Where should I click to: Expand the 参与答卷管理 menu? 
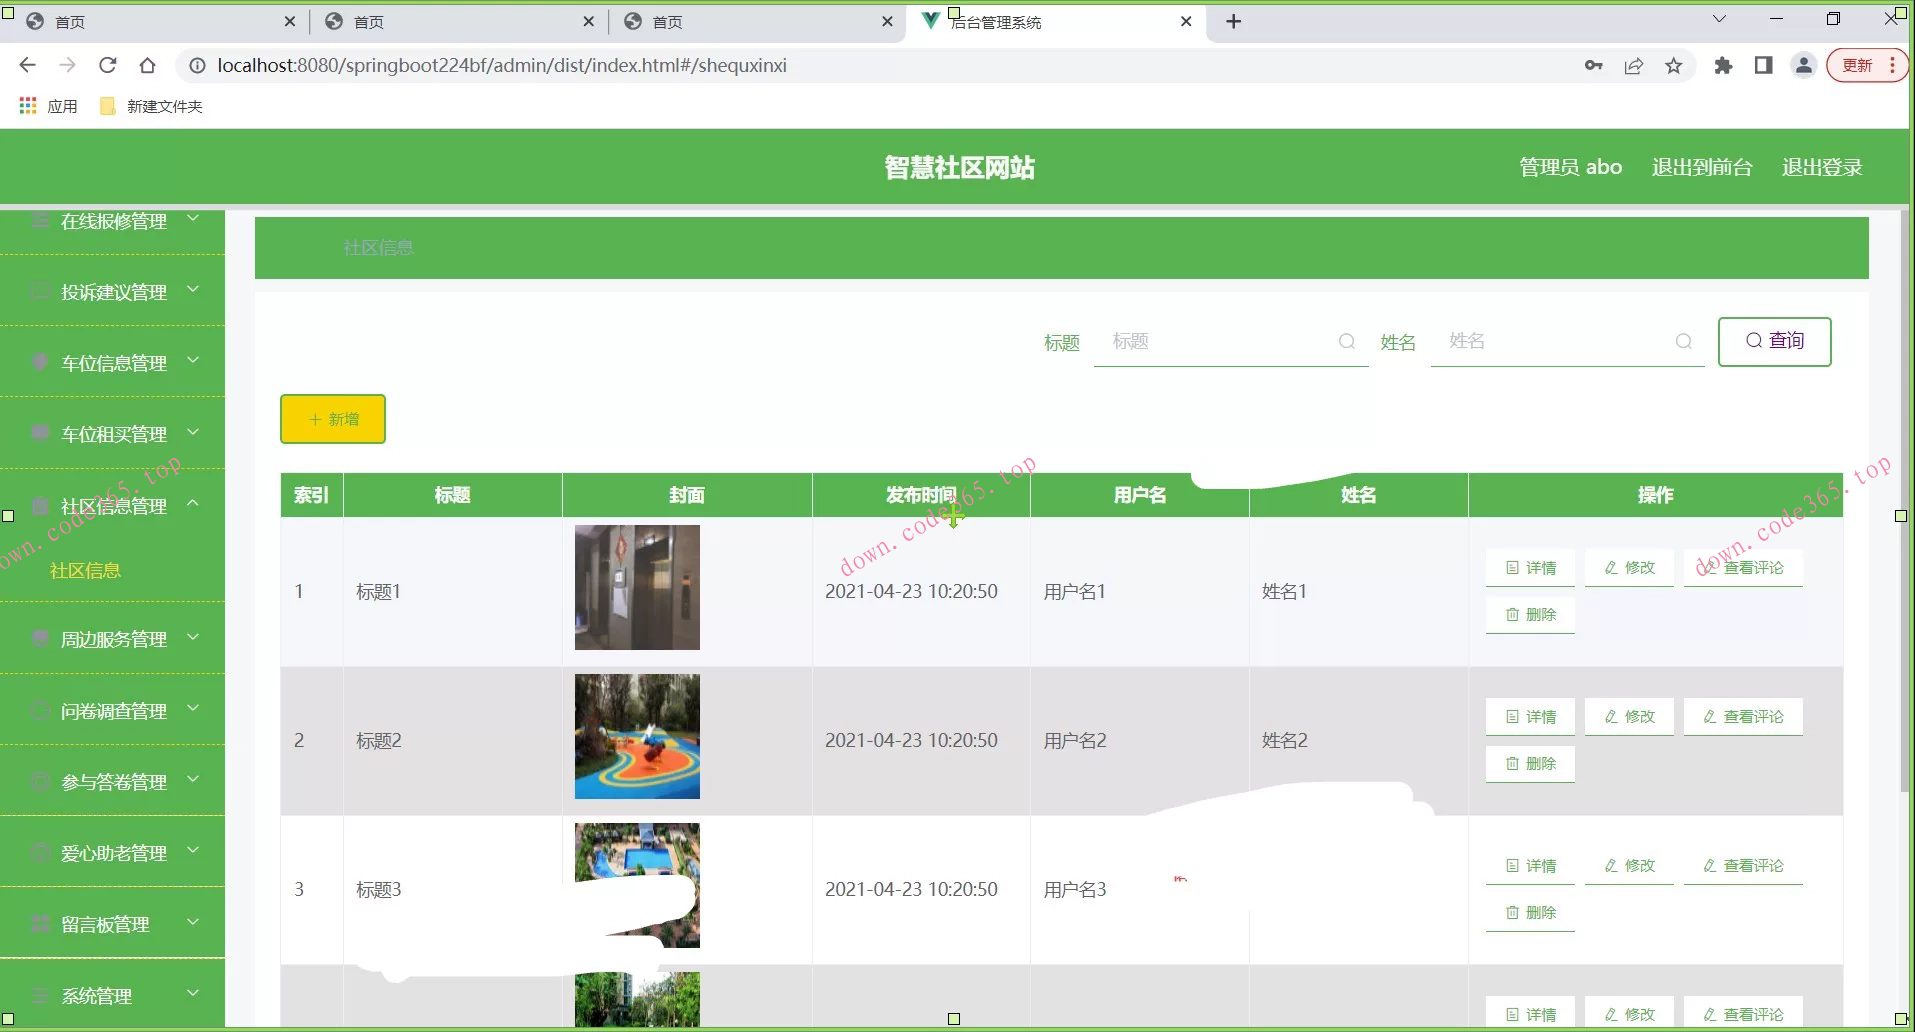193,780
